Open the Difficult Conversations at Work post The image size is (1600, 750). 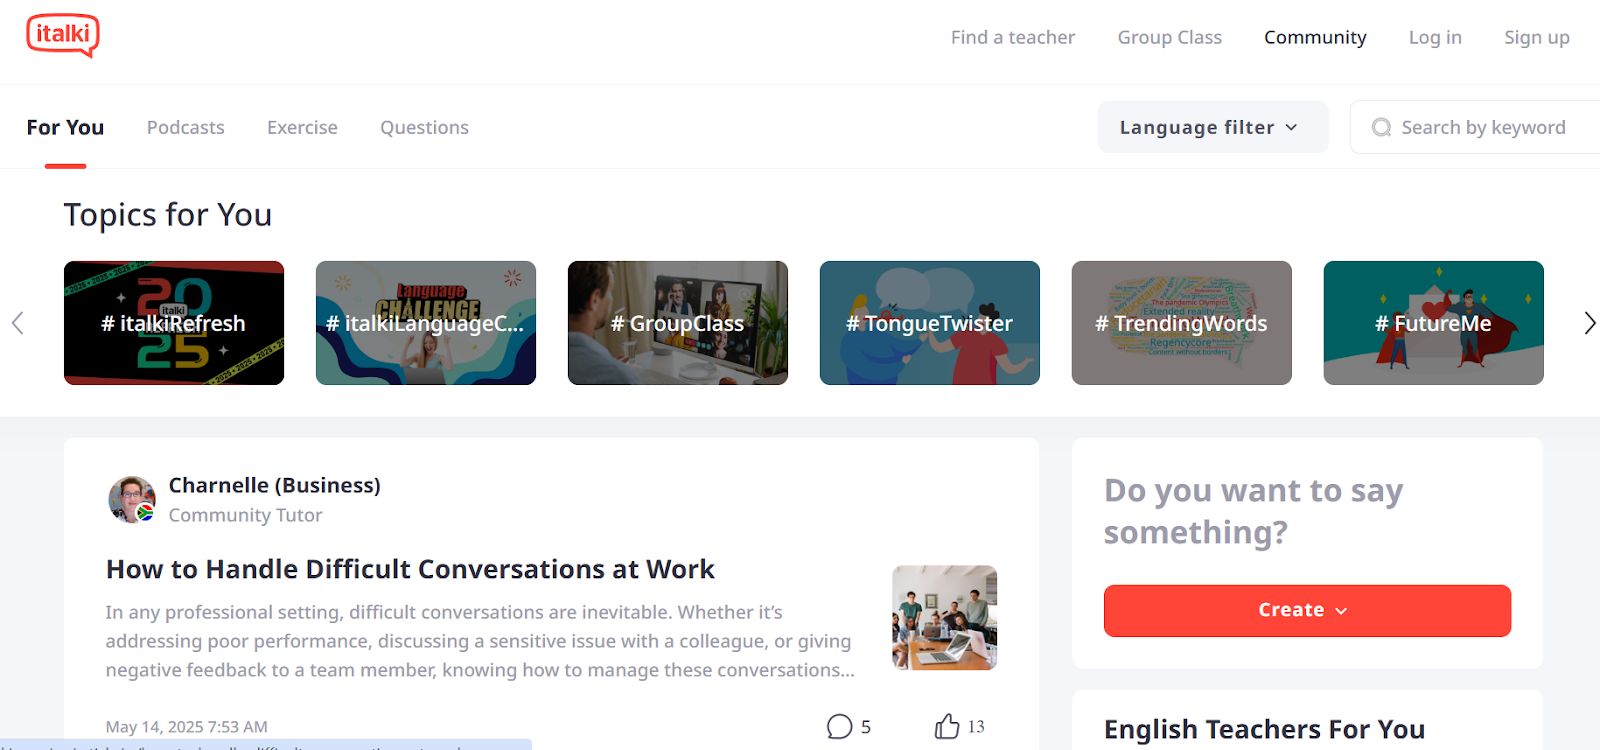click(x=410, y=569)
